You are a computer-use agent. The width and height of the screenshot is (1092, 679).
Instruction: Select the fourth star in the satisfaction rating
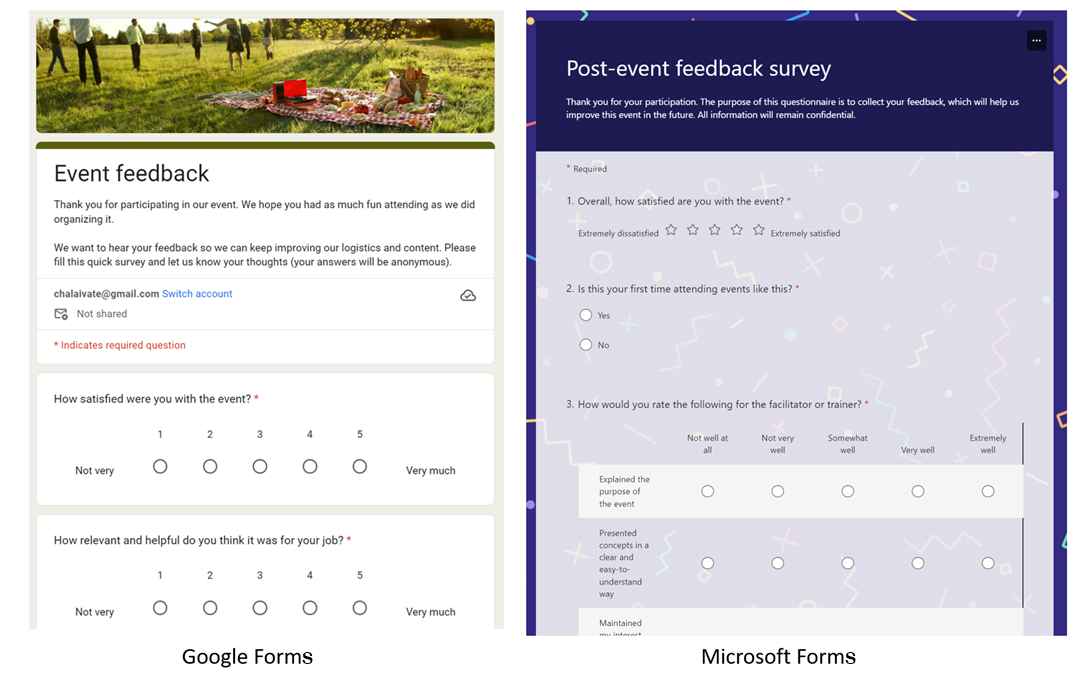736,229
